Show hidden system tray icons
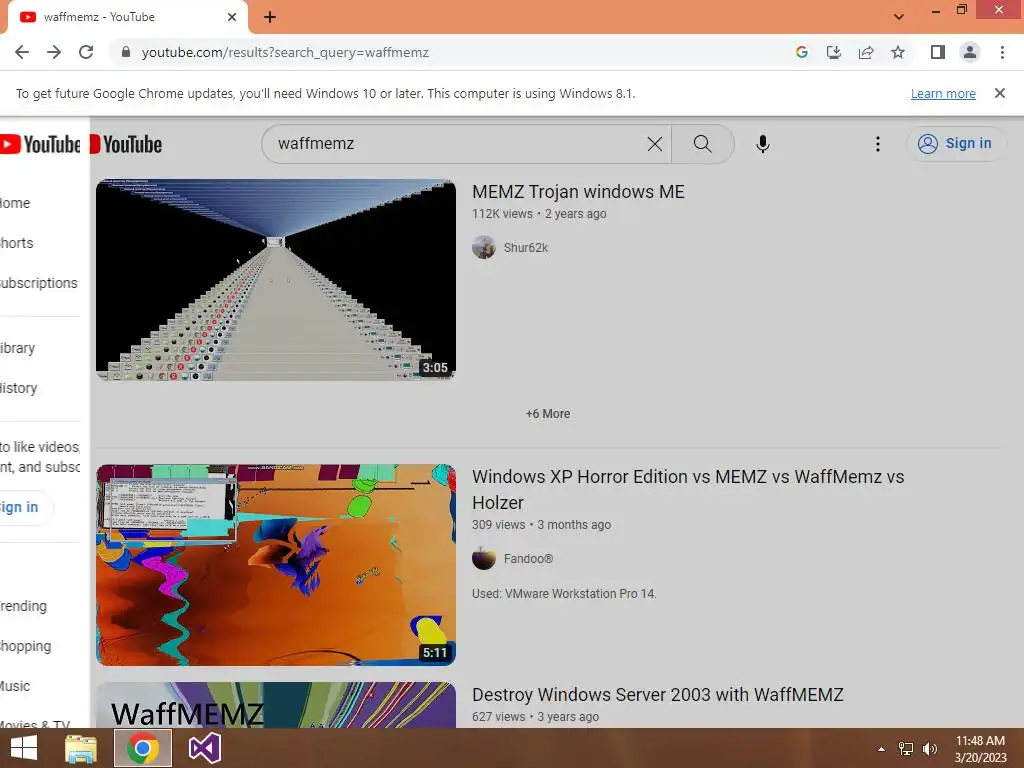 pos(882,749)
